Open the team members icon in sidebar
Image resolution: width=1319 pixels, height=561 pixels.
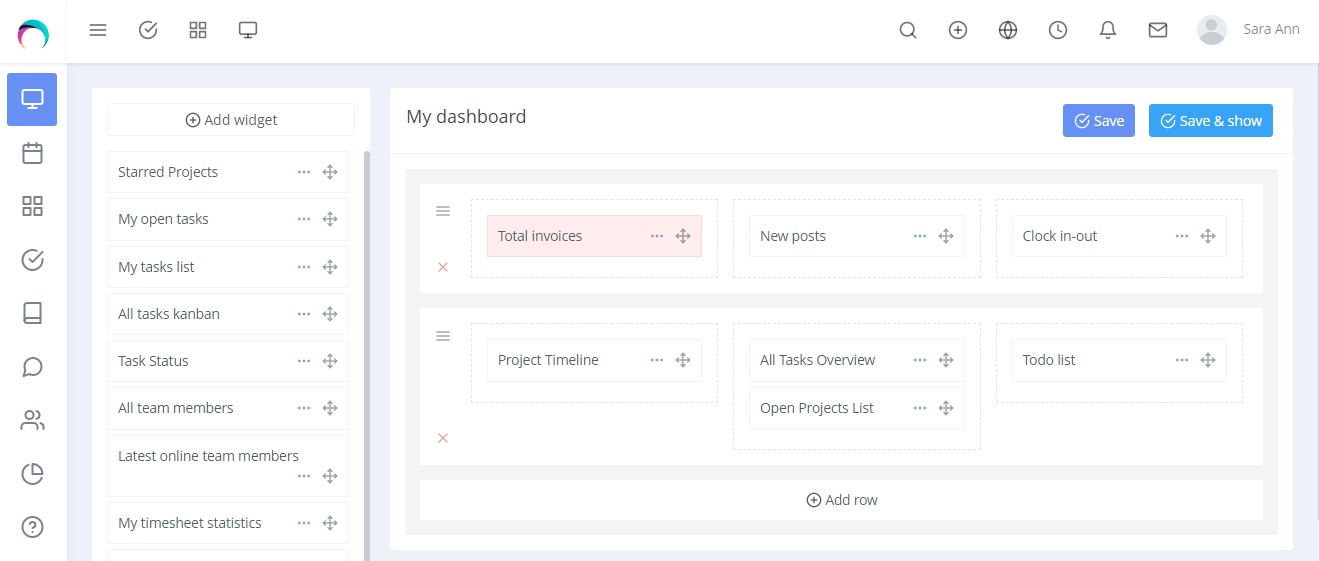[32, 420]
